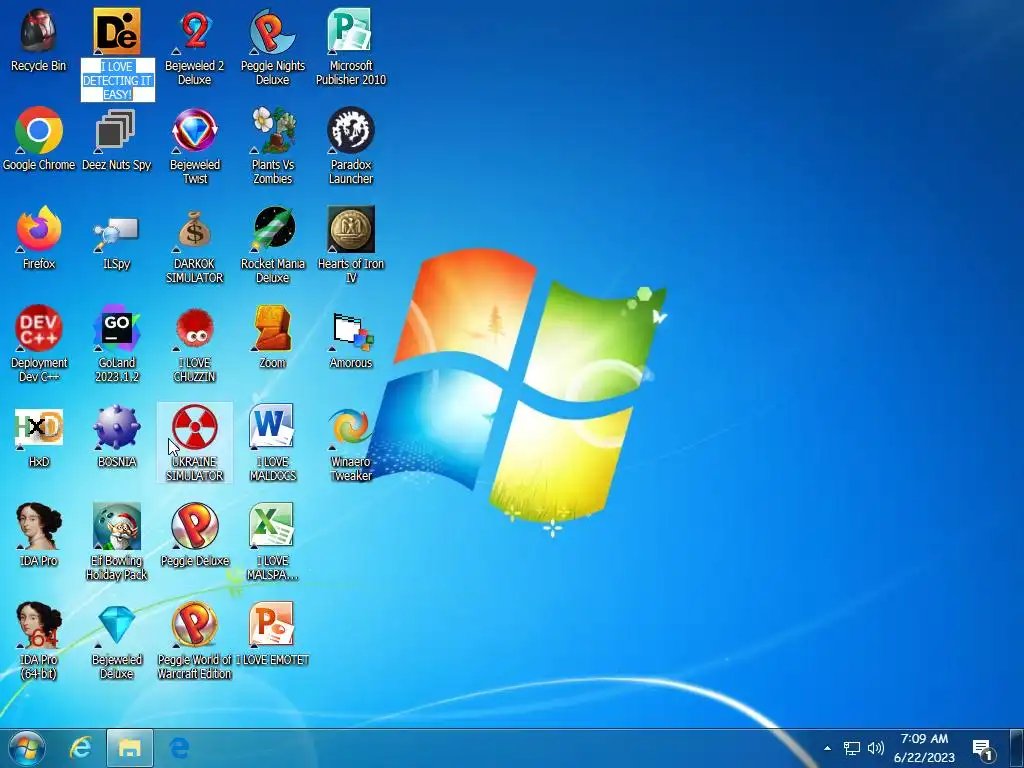This screenshot has width=1024, height=768.
Task: Click the I LOVE MALDOCS Word icon
Action: 272,427
